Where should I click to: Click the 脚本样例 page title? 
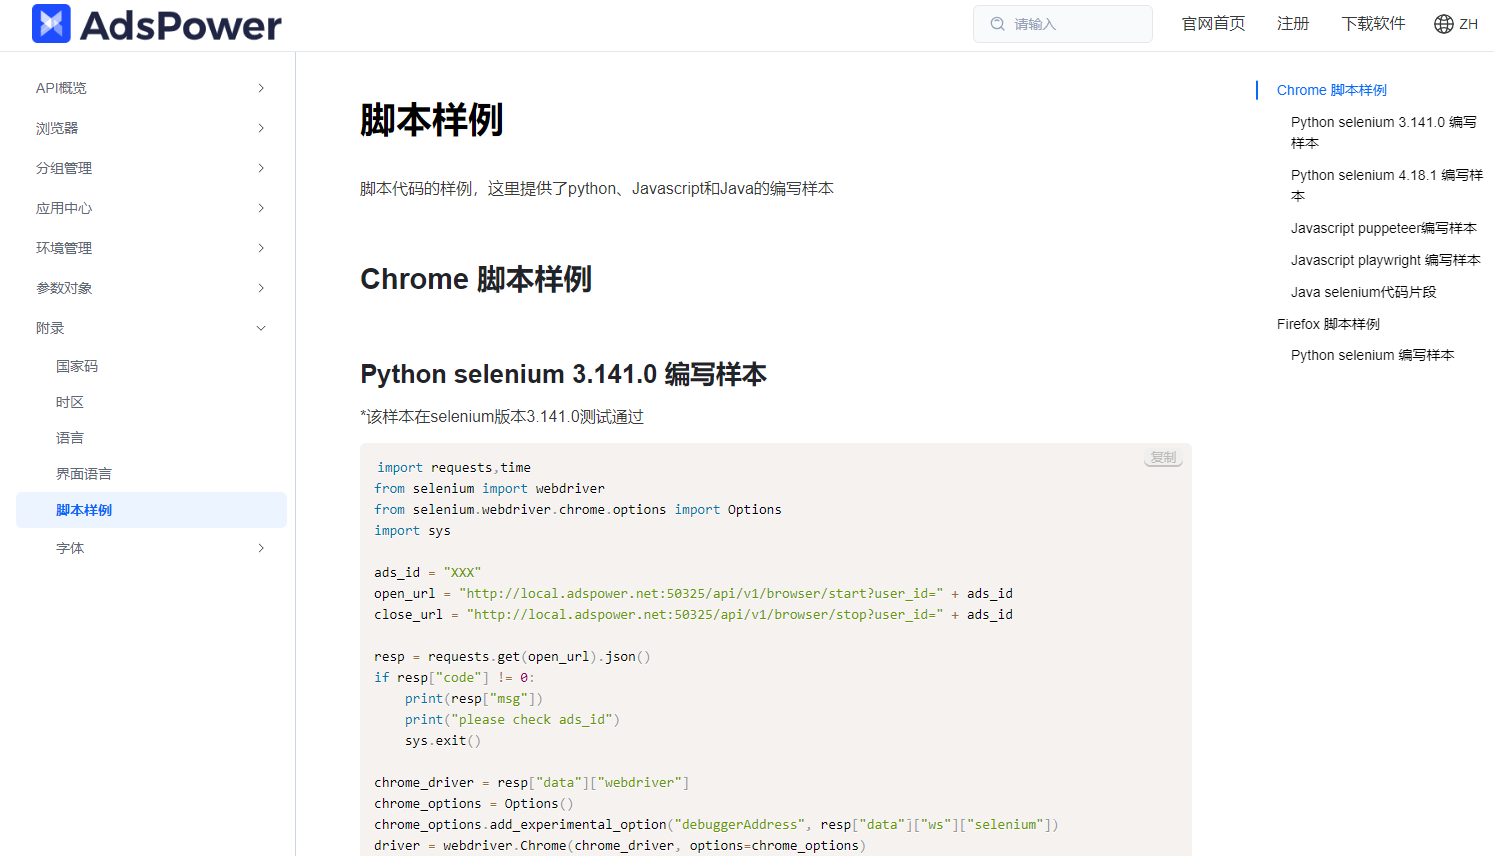[x=432, y=120]
